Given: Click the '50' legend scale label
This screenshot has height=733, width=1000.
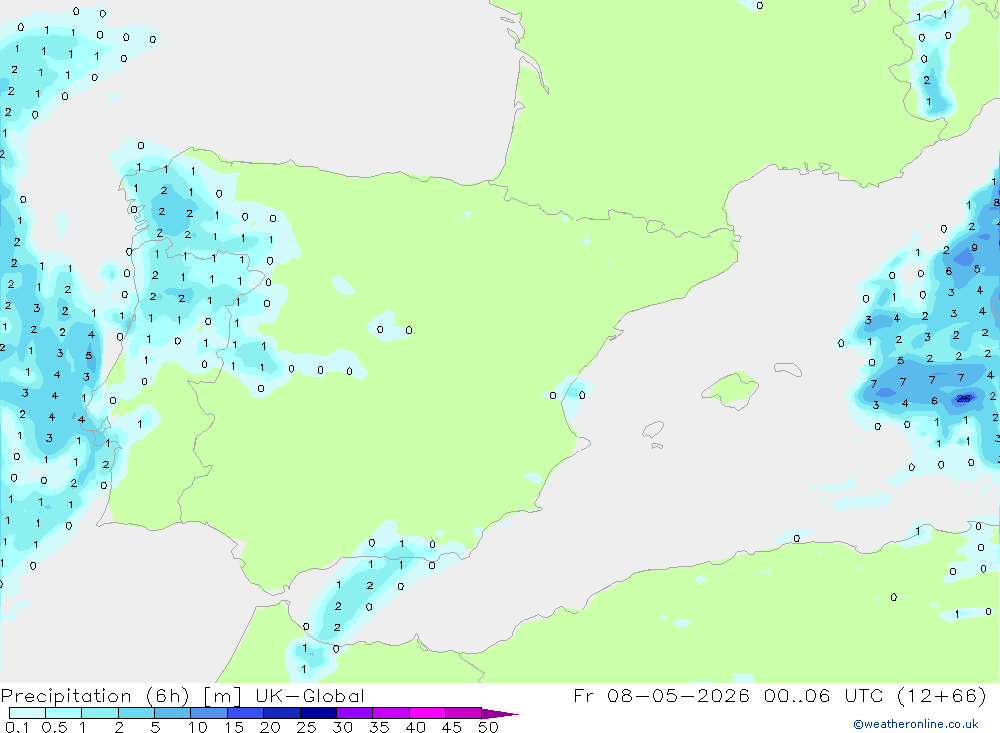Looking at the screenshot, I should tap(489, 727).
